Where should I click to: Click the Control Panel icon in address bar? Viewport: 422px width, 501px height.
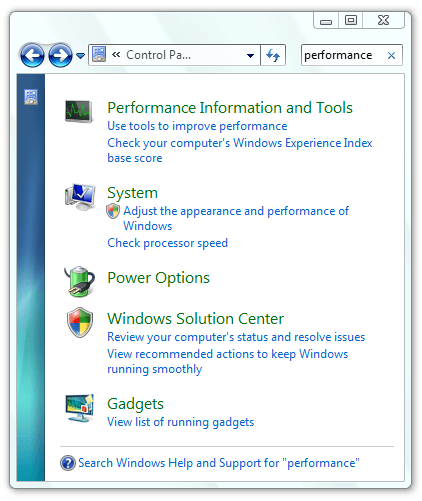point(99,54)
